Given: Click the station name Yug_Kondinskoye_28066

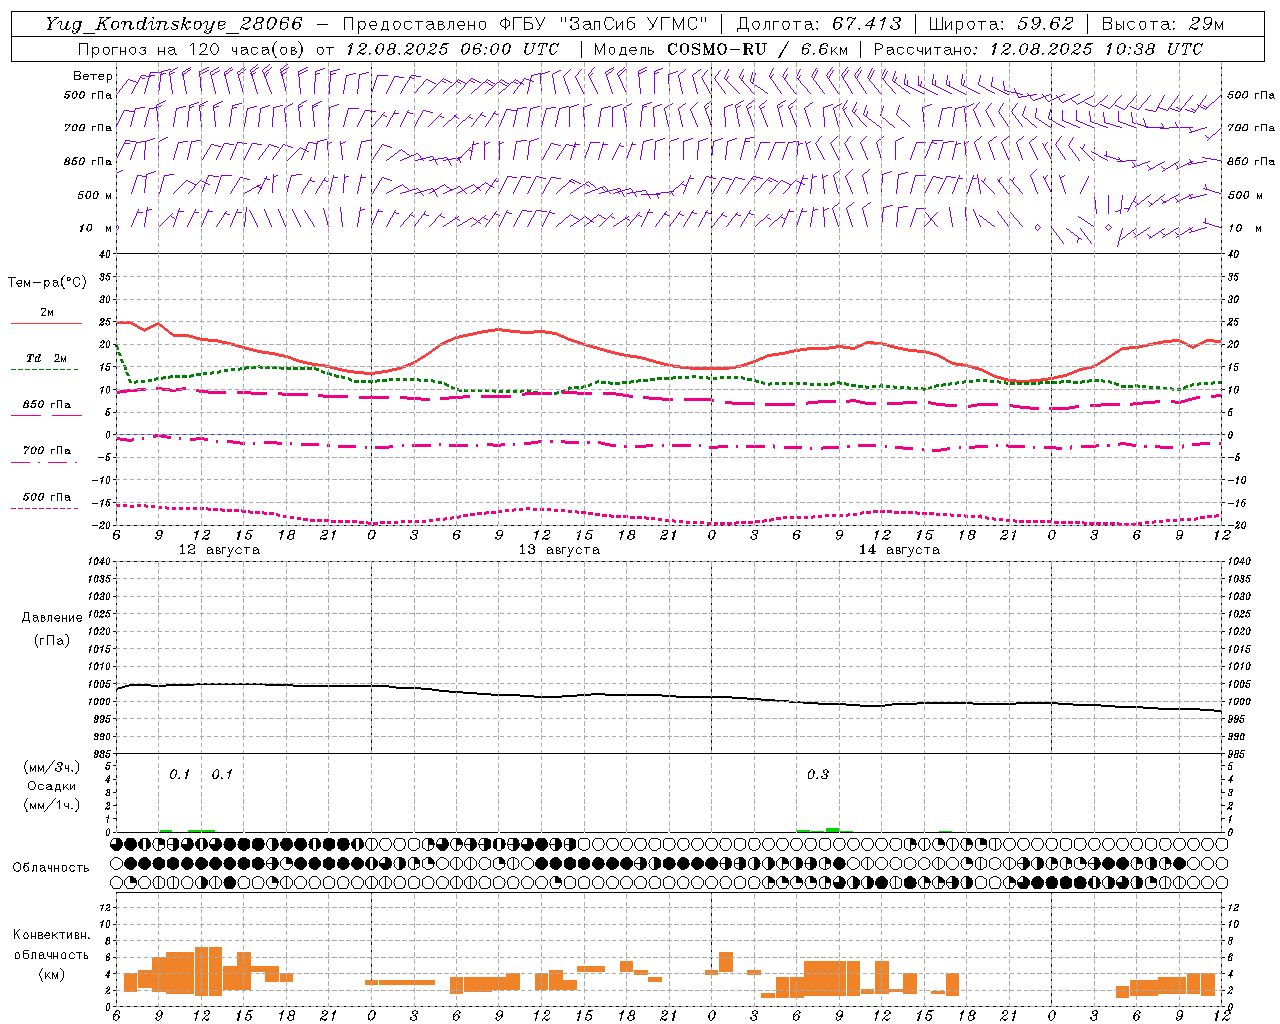Looking at the screenshot, I should point(174,24).
